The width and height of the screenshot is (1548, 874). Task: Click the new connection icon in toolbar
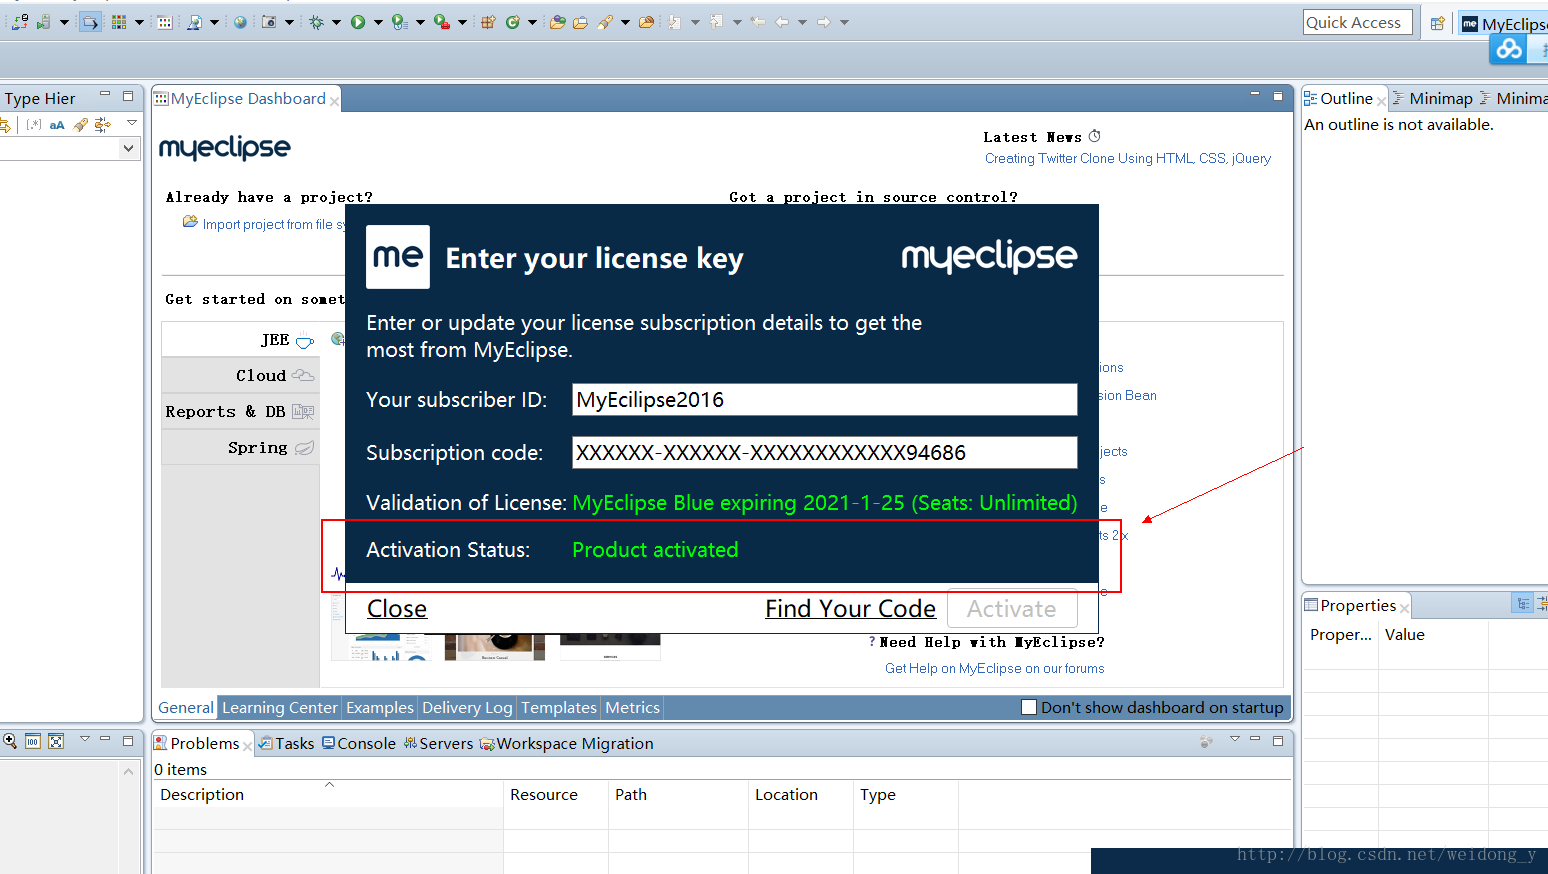point(19,22)
